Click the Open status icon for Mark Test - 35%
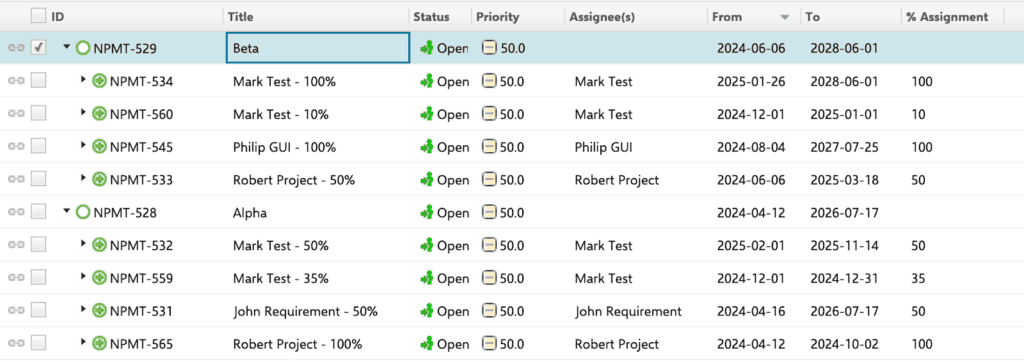This screenshot has width=1024, height=362. [x=427, y=278]
